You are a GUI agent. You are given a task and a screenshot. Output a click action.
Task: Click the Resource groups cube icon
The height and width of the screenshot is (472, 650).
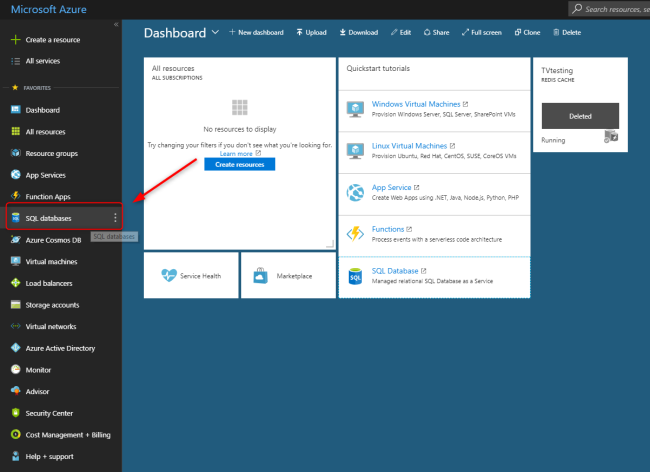tap(15, 153)
